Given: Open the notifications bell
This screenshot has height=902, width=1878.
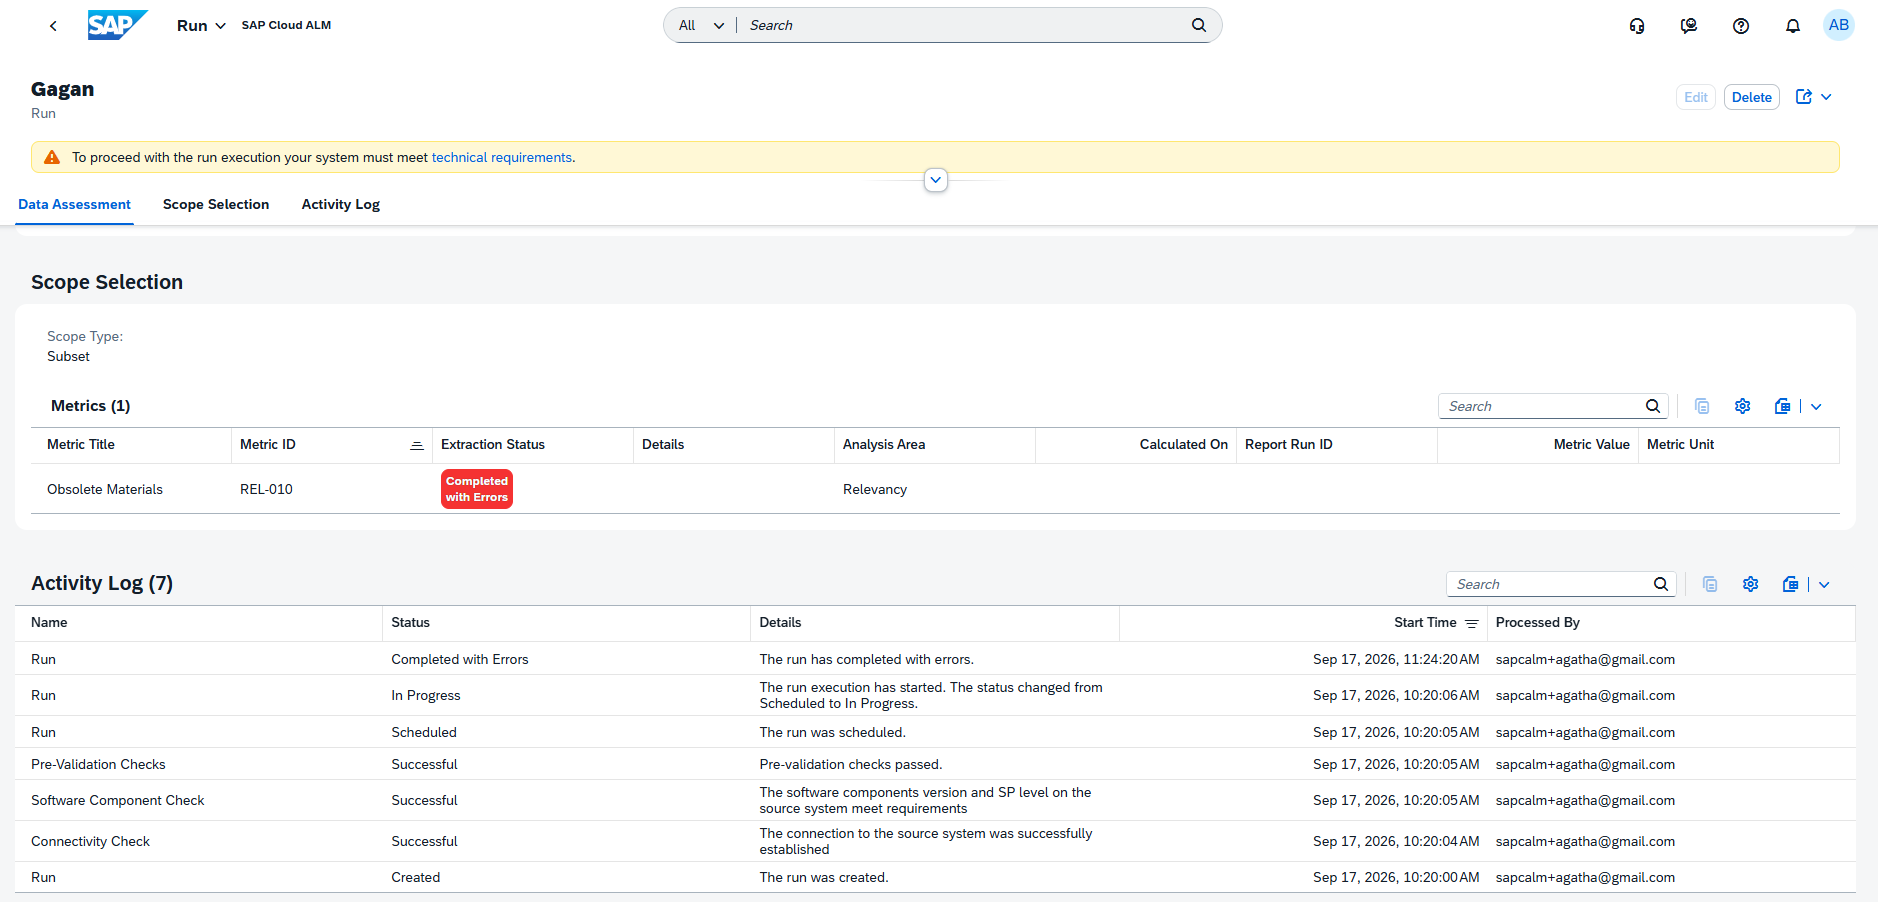Looking at the screenshot, I should (x=1793, y=26).
